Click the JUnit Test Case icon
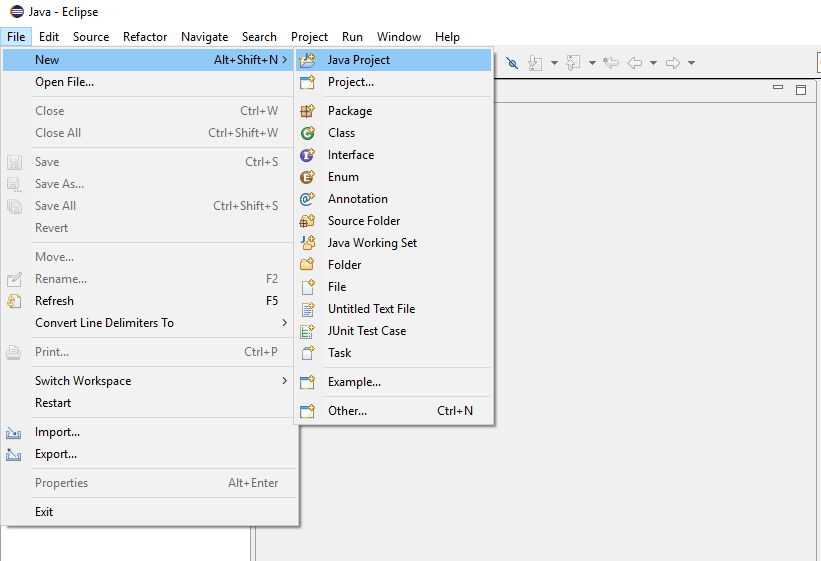The width and height of the screenshot is (821, 561). click(x=307, y=331)
